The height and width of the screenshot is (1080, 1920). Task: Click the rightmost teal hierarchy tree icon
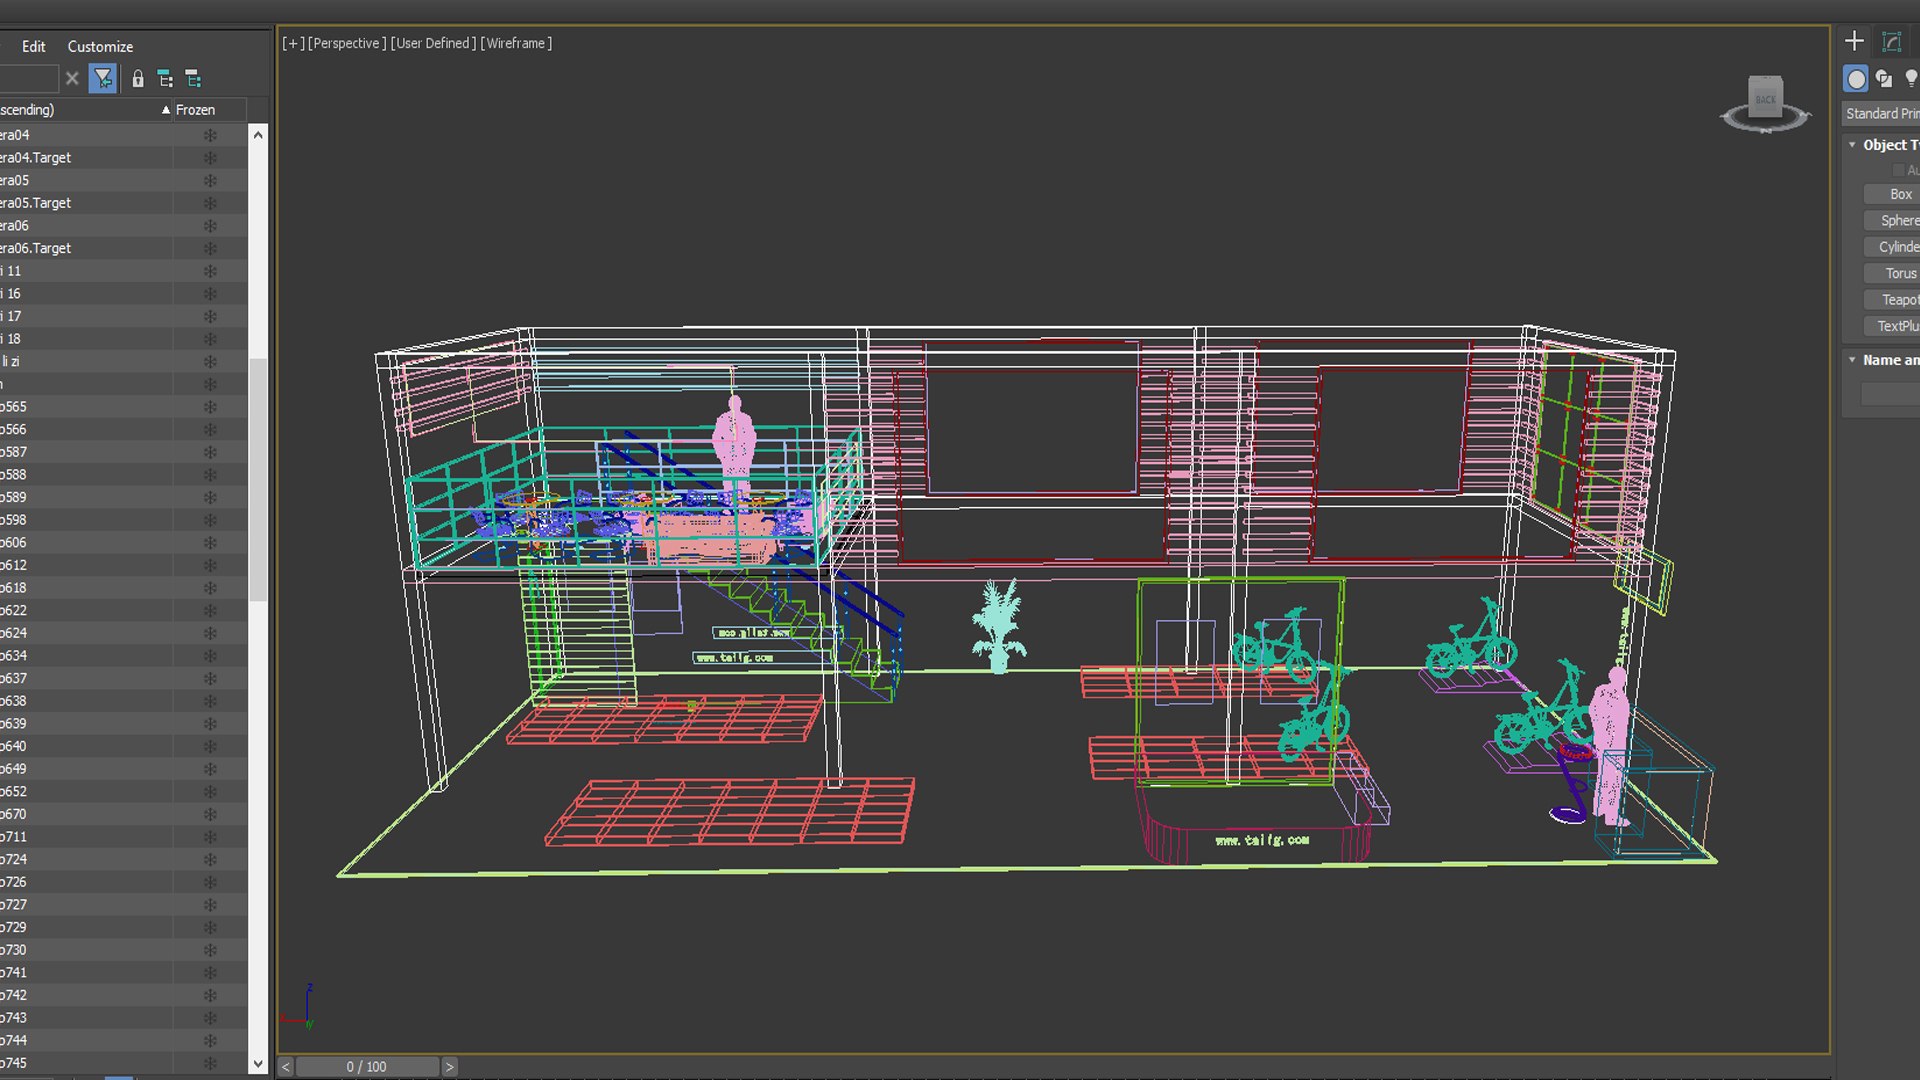click(194, 78)
